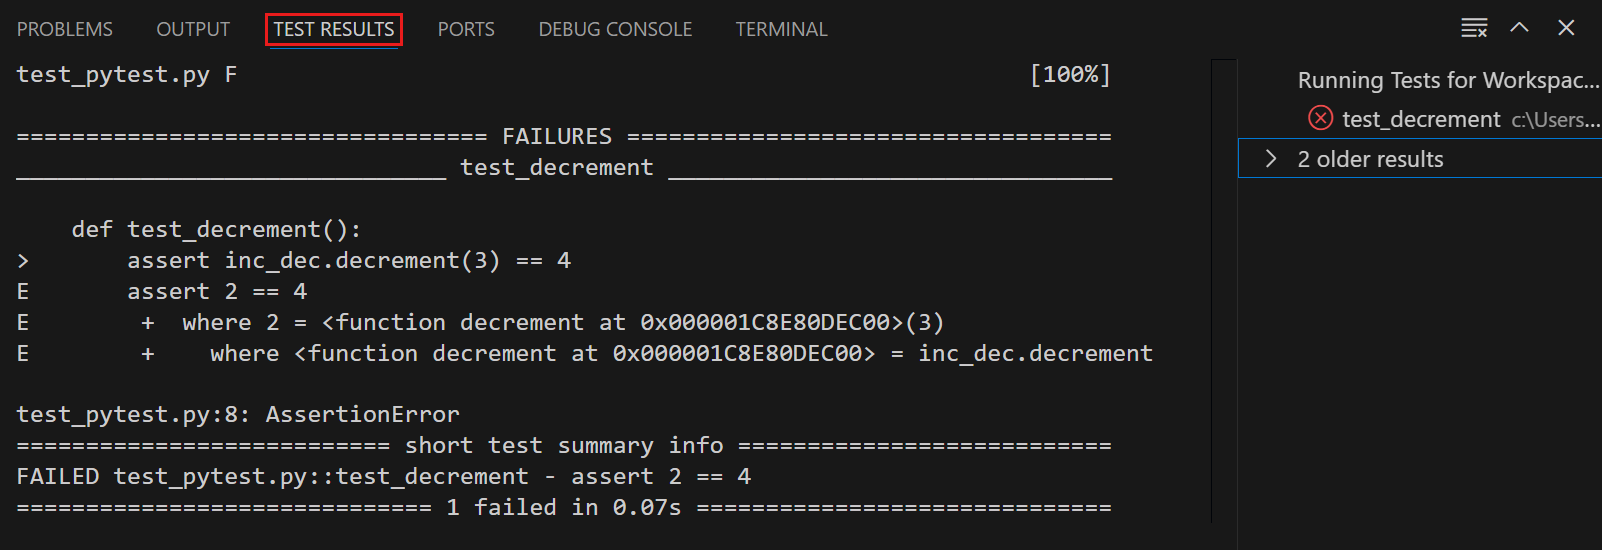
Task: Click the c:\Users path beside test_decrement
Action: coord(1555,120)
